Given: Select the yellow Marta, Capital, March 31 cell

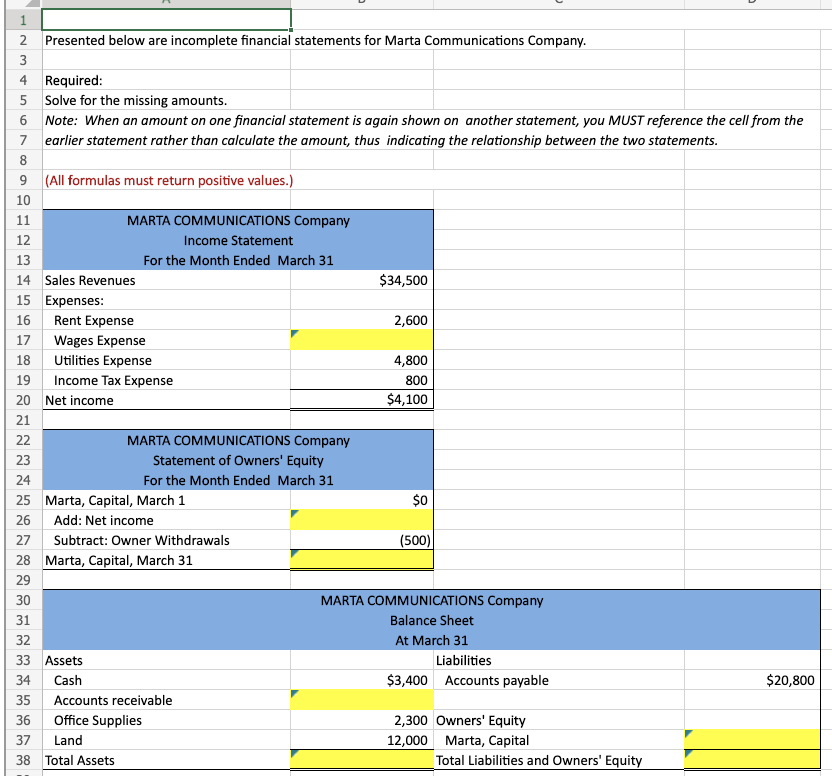Looking at the screenshot, I should coord(361,559).
